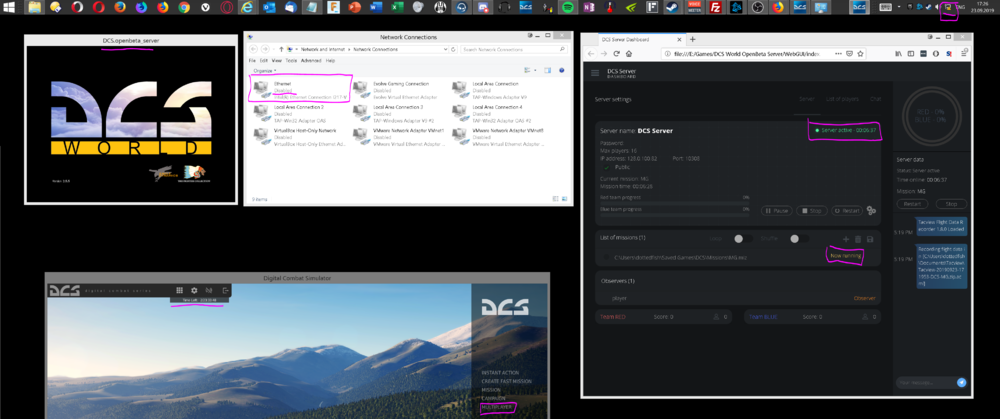Click the Red team progress bar
Screen dimensions: 1000x419
tap(676, 203)
